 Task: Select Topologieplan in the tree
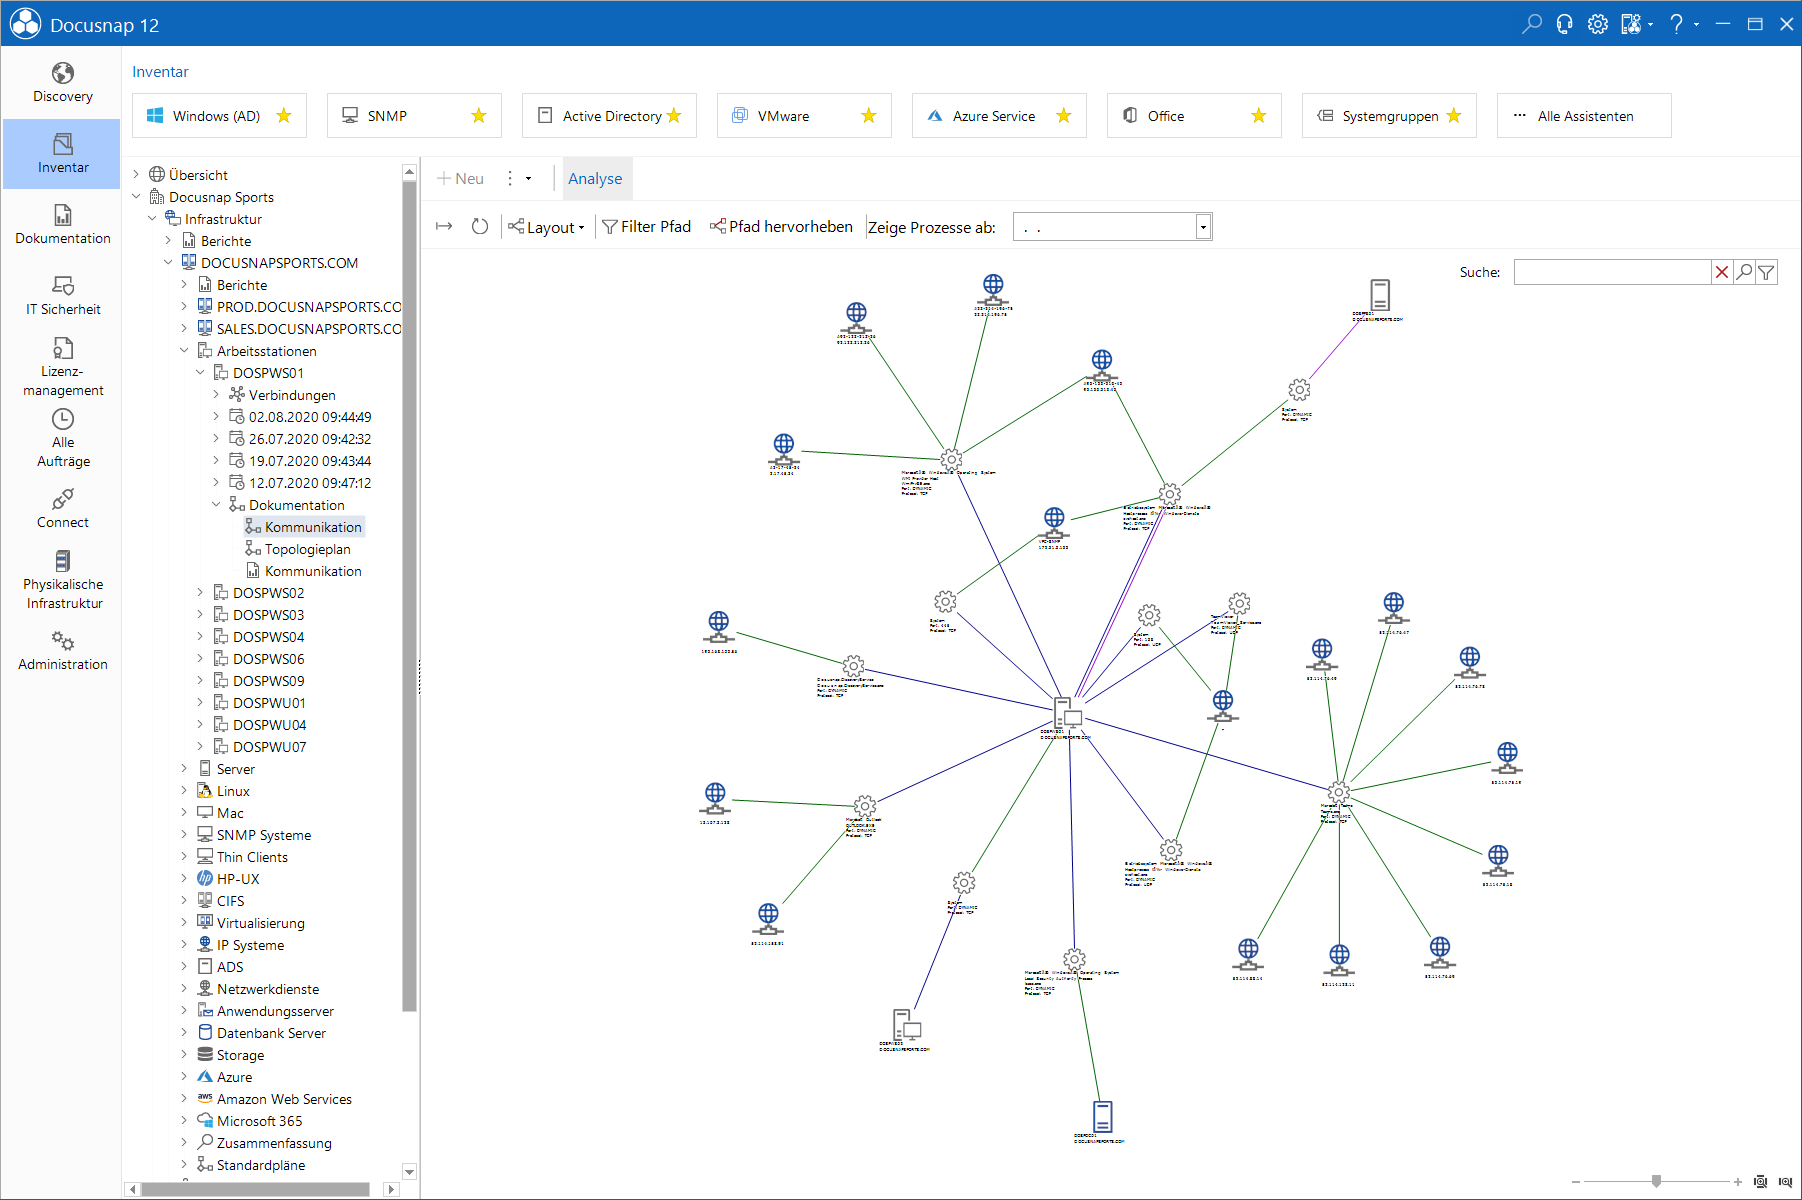(307, 549)
